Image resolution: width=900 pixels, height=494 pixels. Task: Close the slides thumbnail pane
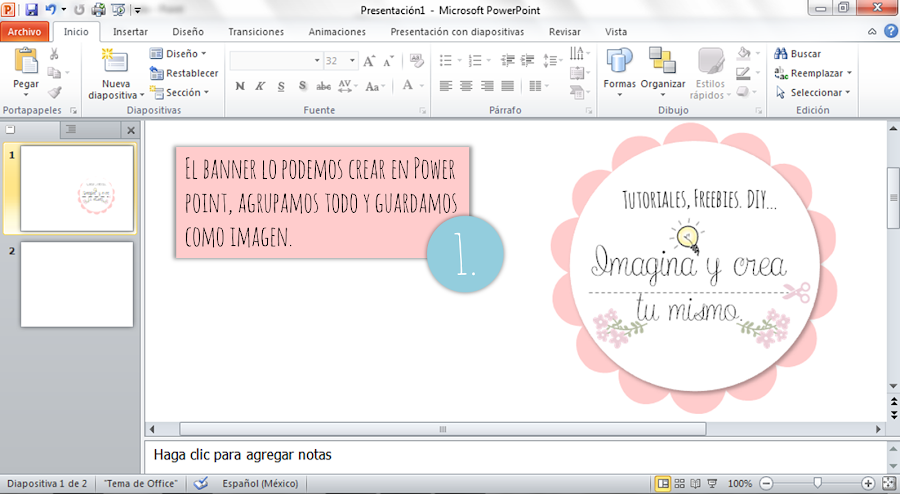click(131, 130)
